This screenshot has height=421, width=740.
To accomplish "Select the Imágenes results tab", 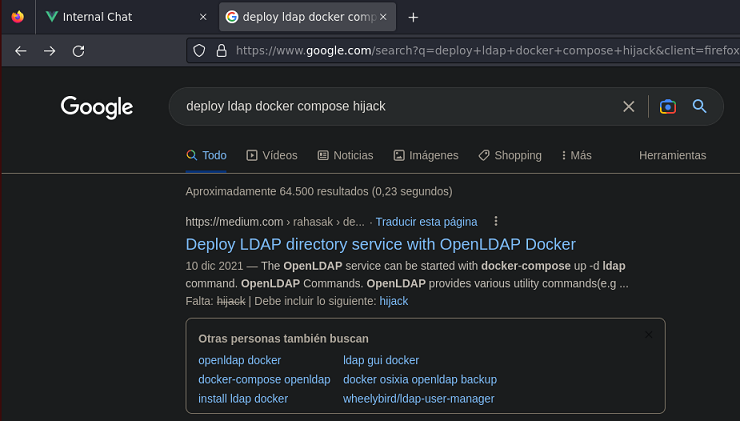I will (426, 155).
